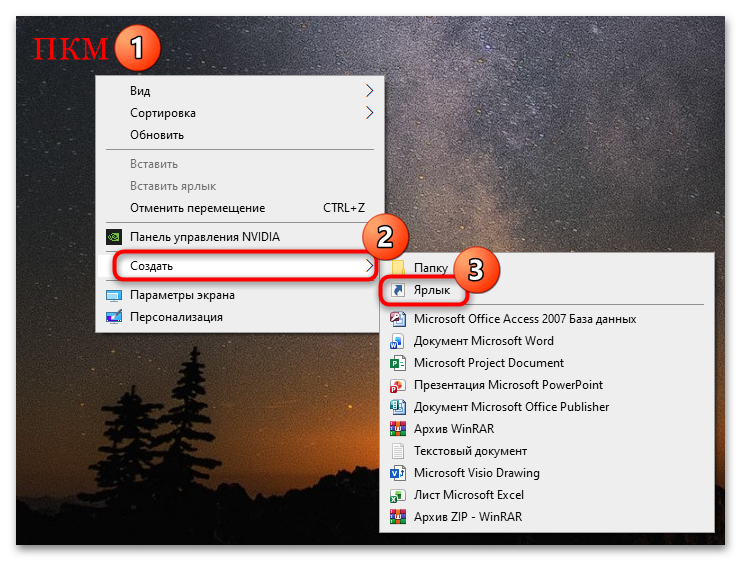Click the shortcut arrow icon beside Ярлык

pyautogui.click(x=398, y=290)
